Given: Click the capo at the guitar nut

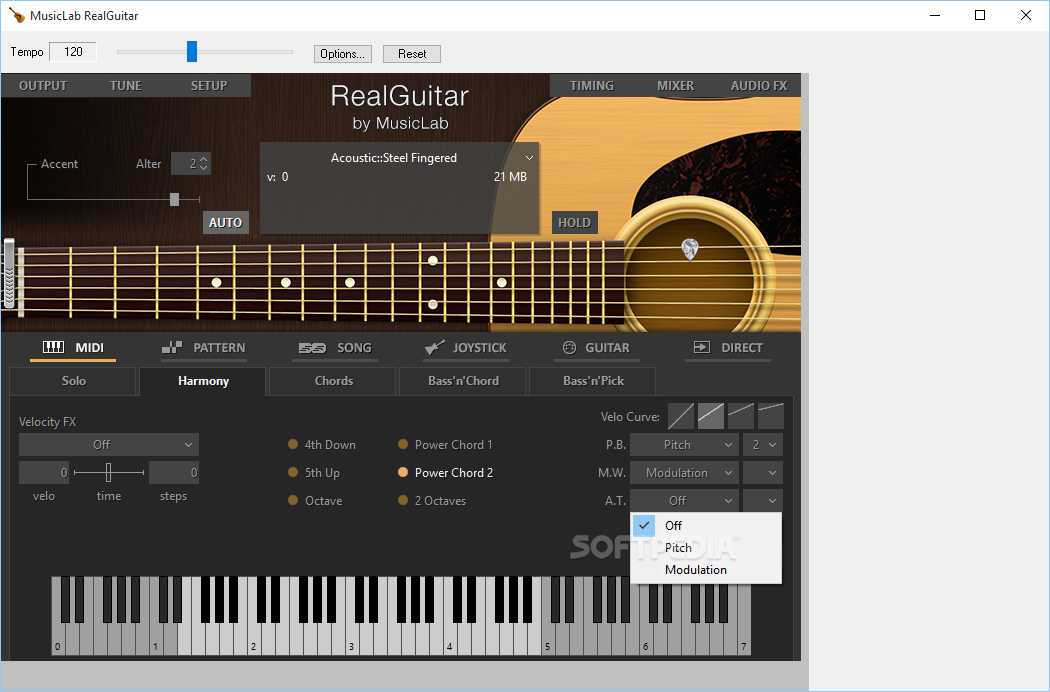Looking at the screenshot, I should [9, 273].
